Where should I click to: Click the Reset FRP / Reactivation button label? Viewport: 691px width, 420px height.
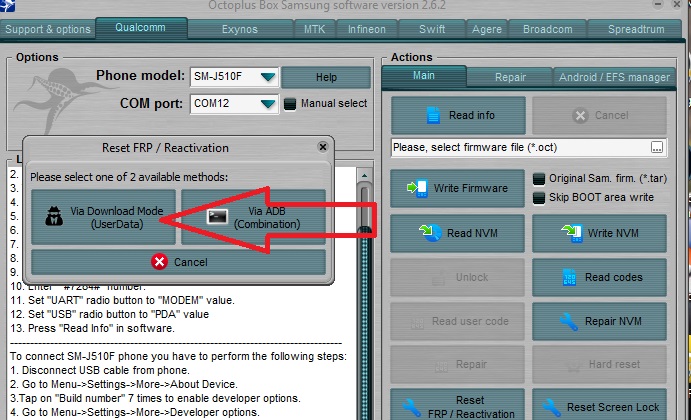click(471, 407)
